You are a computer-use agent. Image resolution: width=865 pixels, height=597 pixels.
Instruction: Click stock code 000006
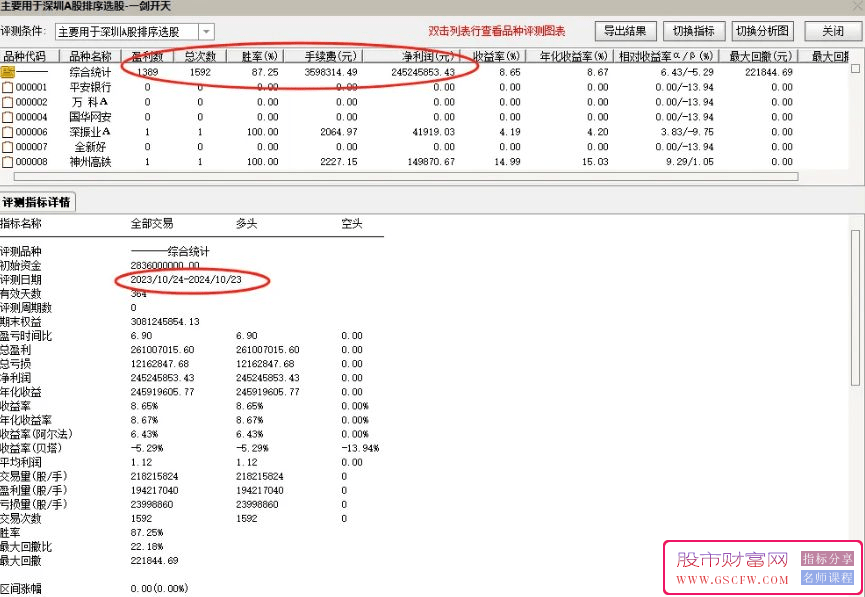tap(31, 132)
